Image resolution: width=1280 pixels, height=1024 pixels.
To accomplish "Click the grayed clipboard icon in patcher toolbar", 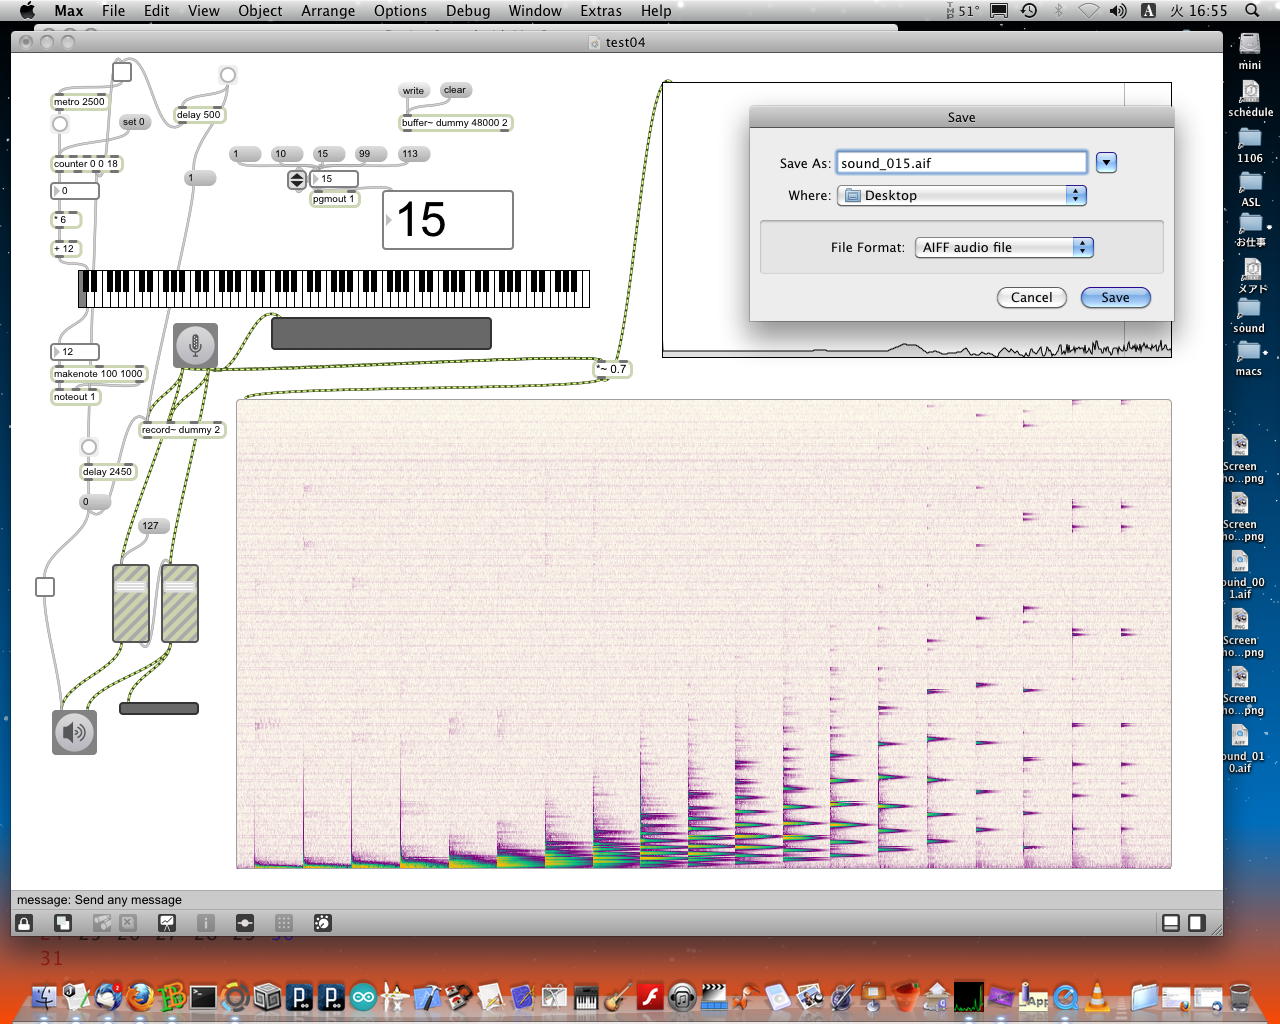I will click(x=101, y=923).
